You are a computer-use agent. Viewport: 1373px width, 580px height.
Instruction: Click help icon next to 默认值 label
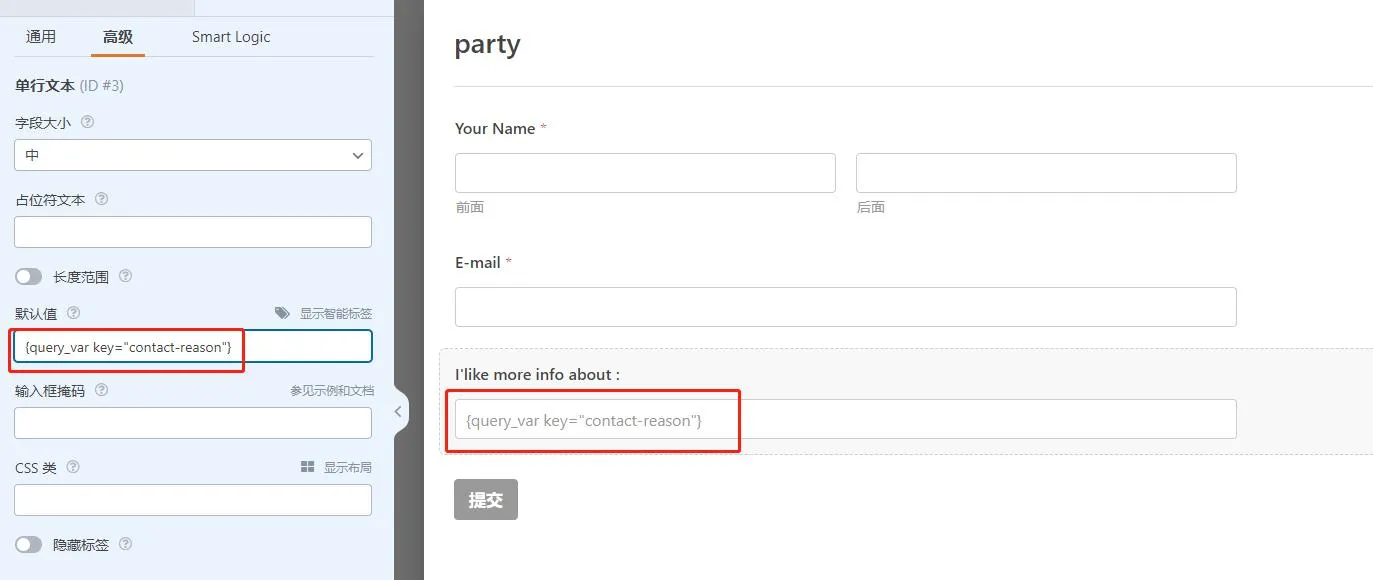[x=73, y=313]
